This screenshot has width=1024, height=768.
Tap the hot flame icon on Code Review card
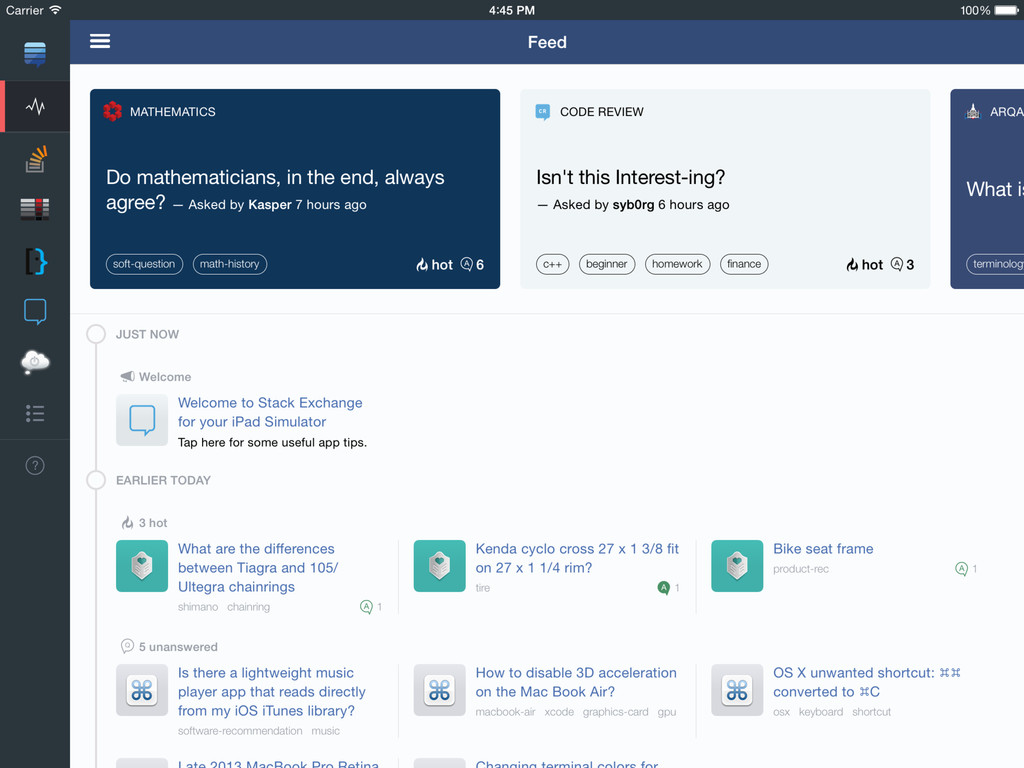click(852, 264)
